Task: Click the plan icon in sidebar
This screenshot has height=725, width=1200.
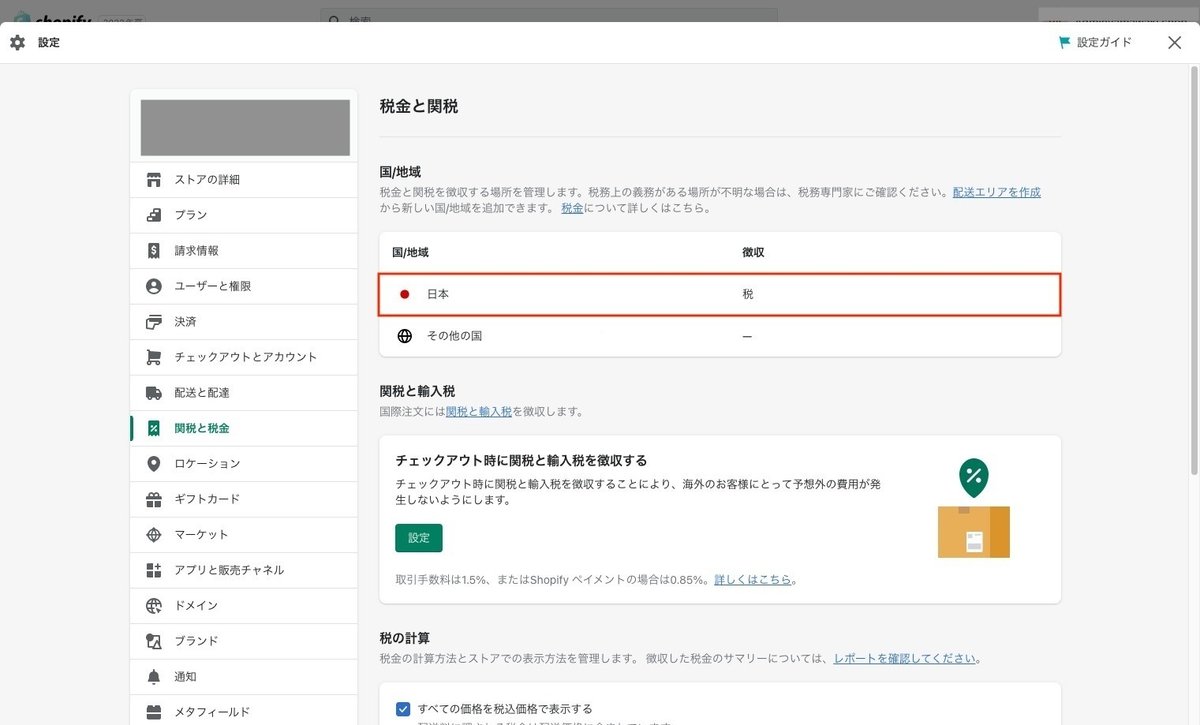Action: (153, 215)
